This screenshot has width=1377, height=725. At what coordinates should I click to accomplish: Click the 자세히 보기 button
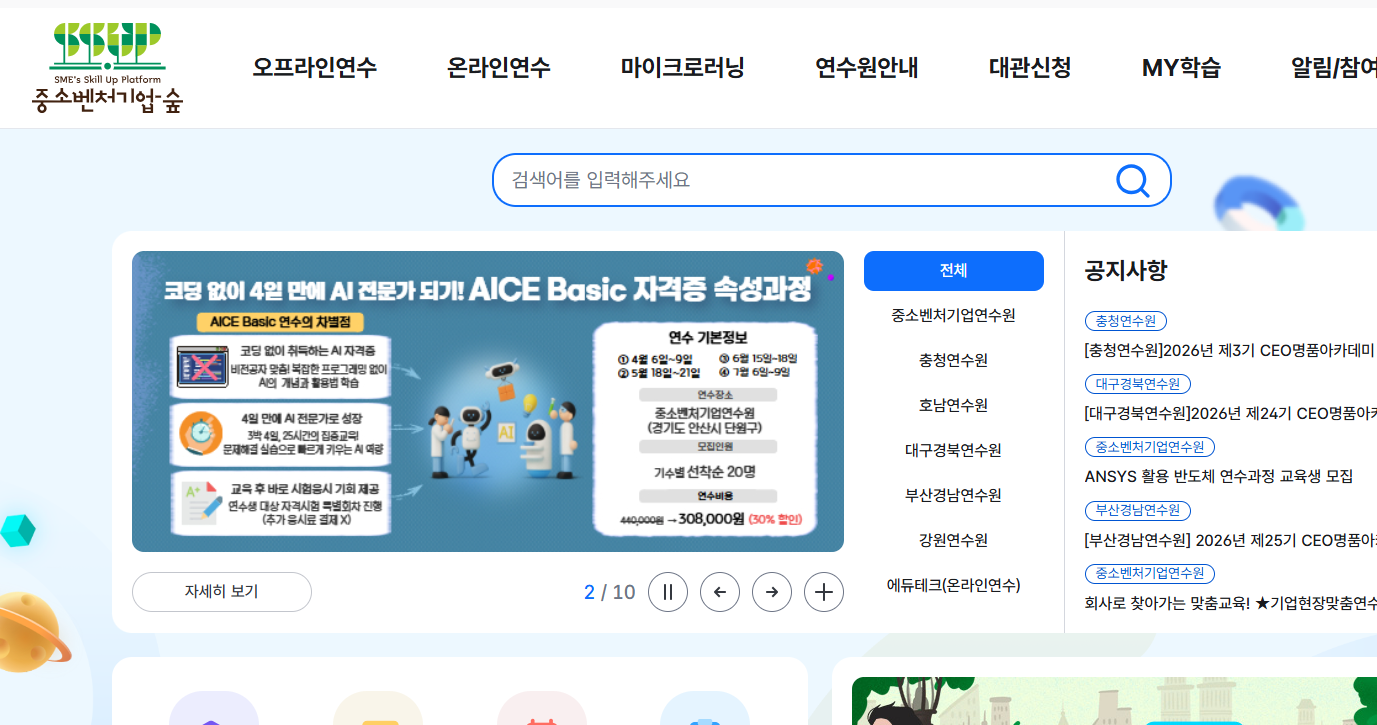pos(222,592)
